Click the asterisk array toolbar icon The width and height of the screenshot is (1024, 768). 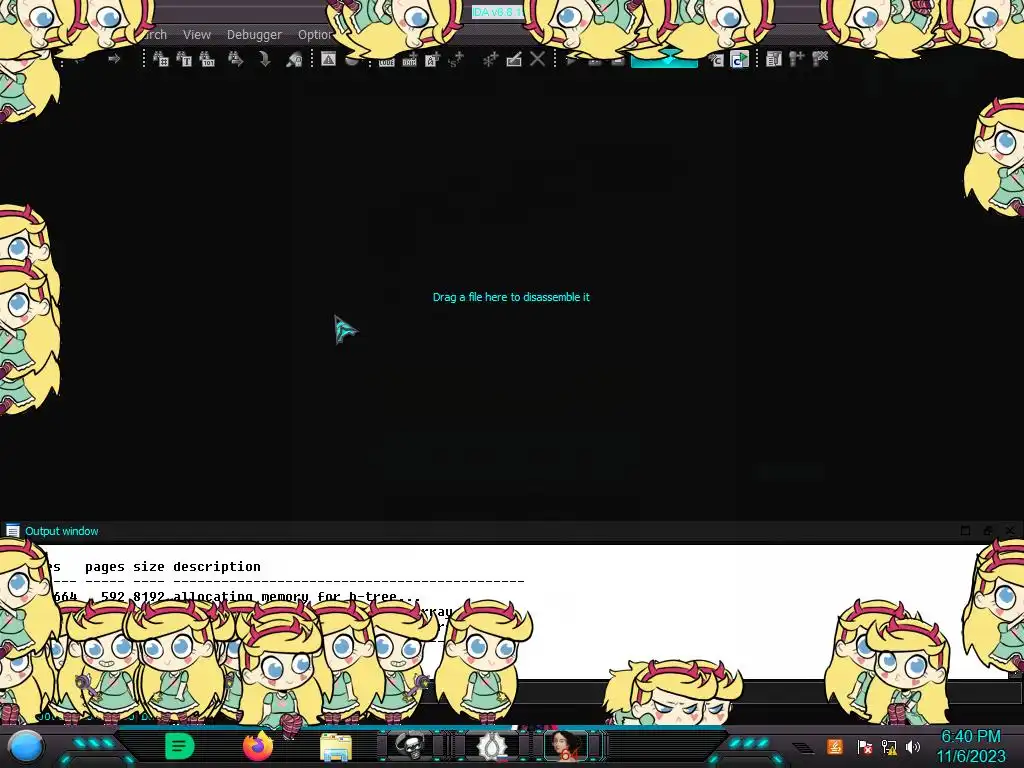click(x=490, y=59)
